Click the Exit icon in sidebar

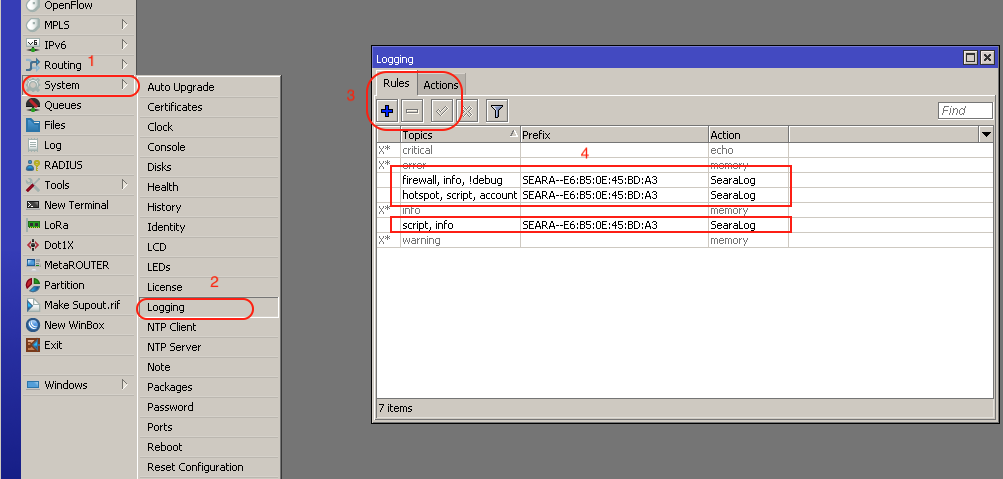tap(33, 345)
